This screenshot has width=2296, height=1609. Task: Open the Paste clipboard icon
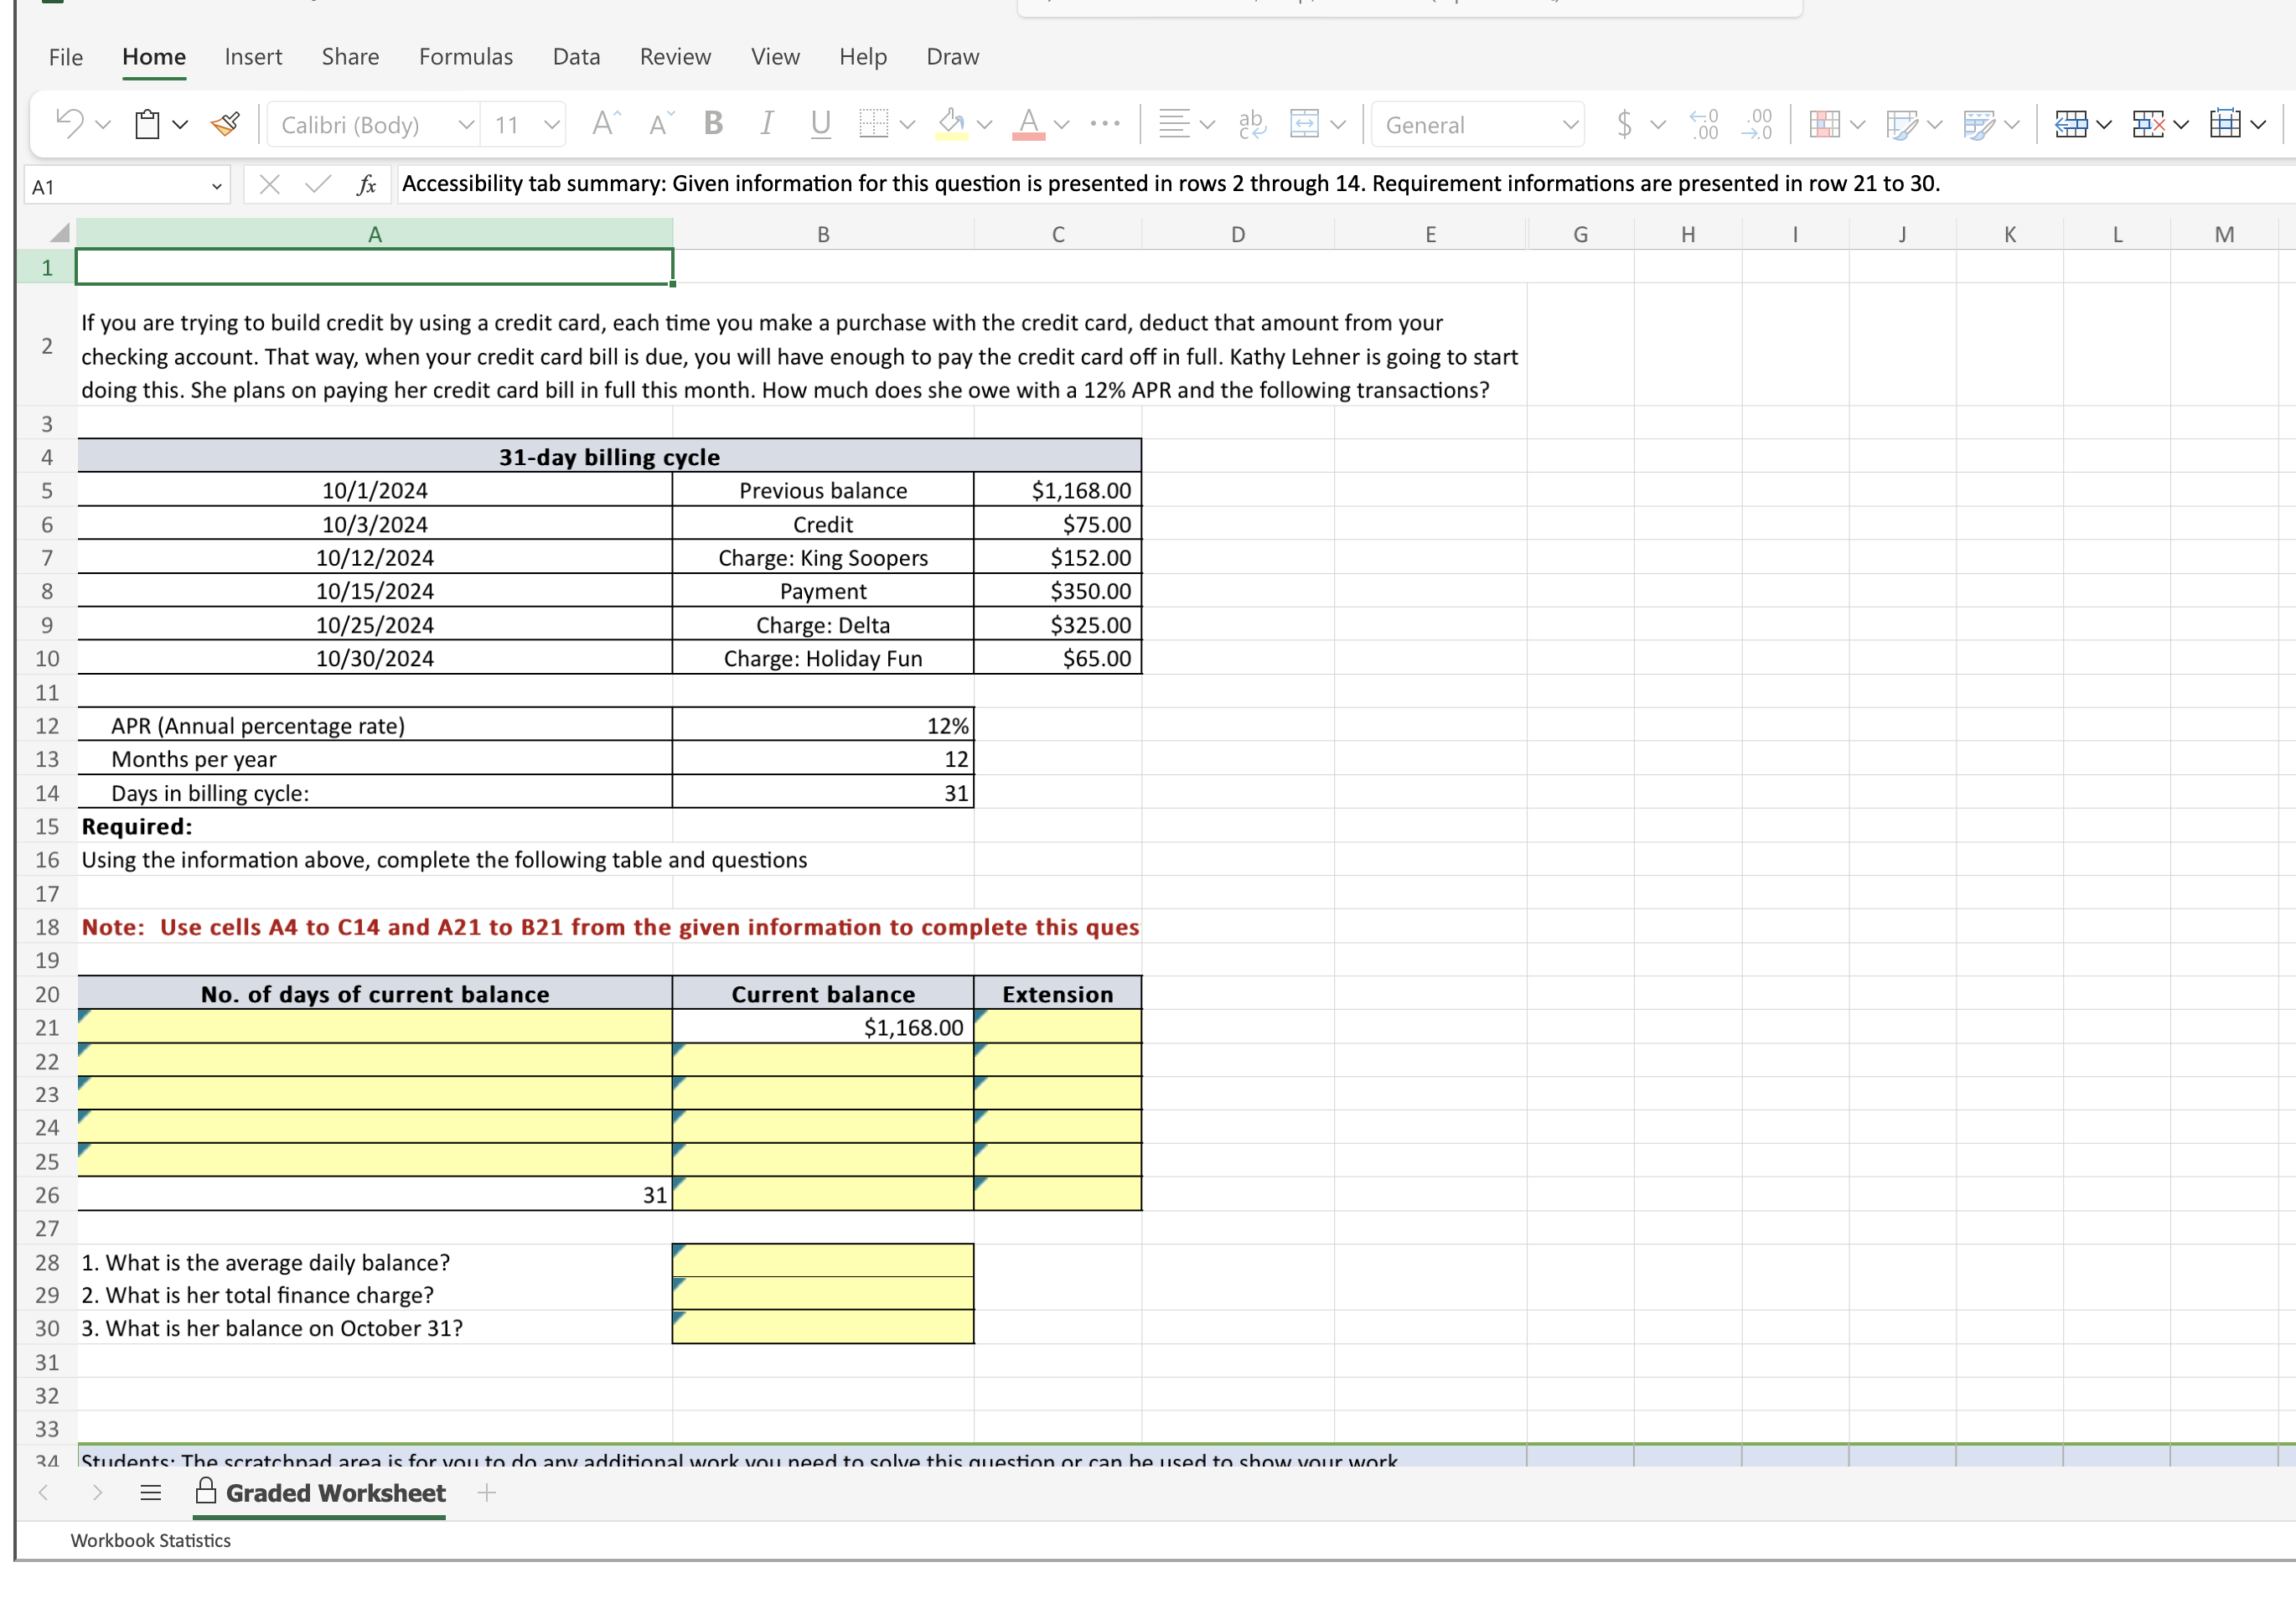[x=148, y=124]
